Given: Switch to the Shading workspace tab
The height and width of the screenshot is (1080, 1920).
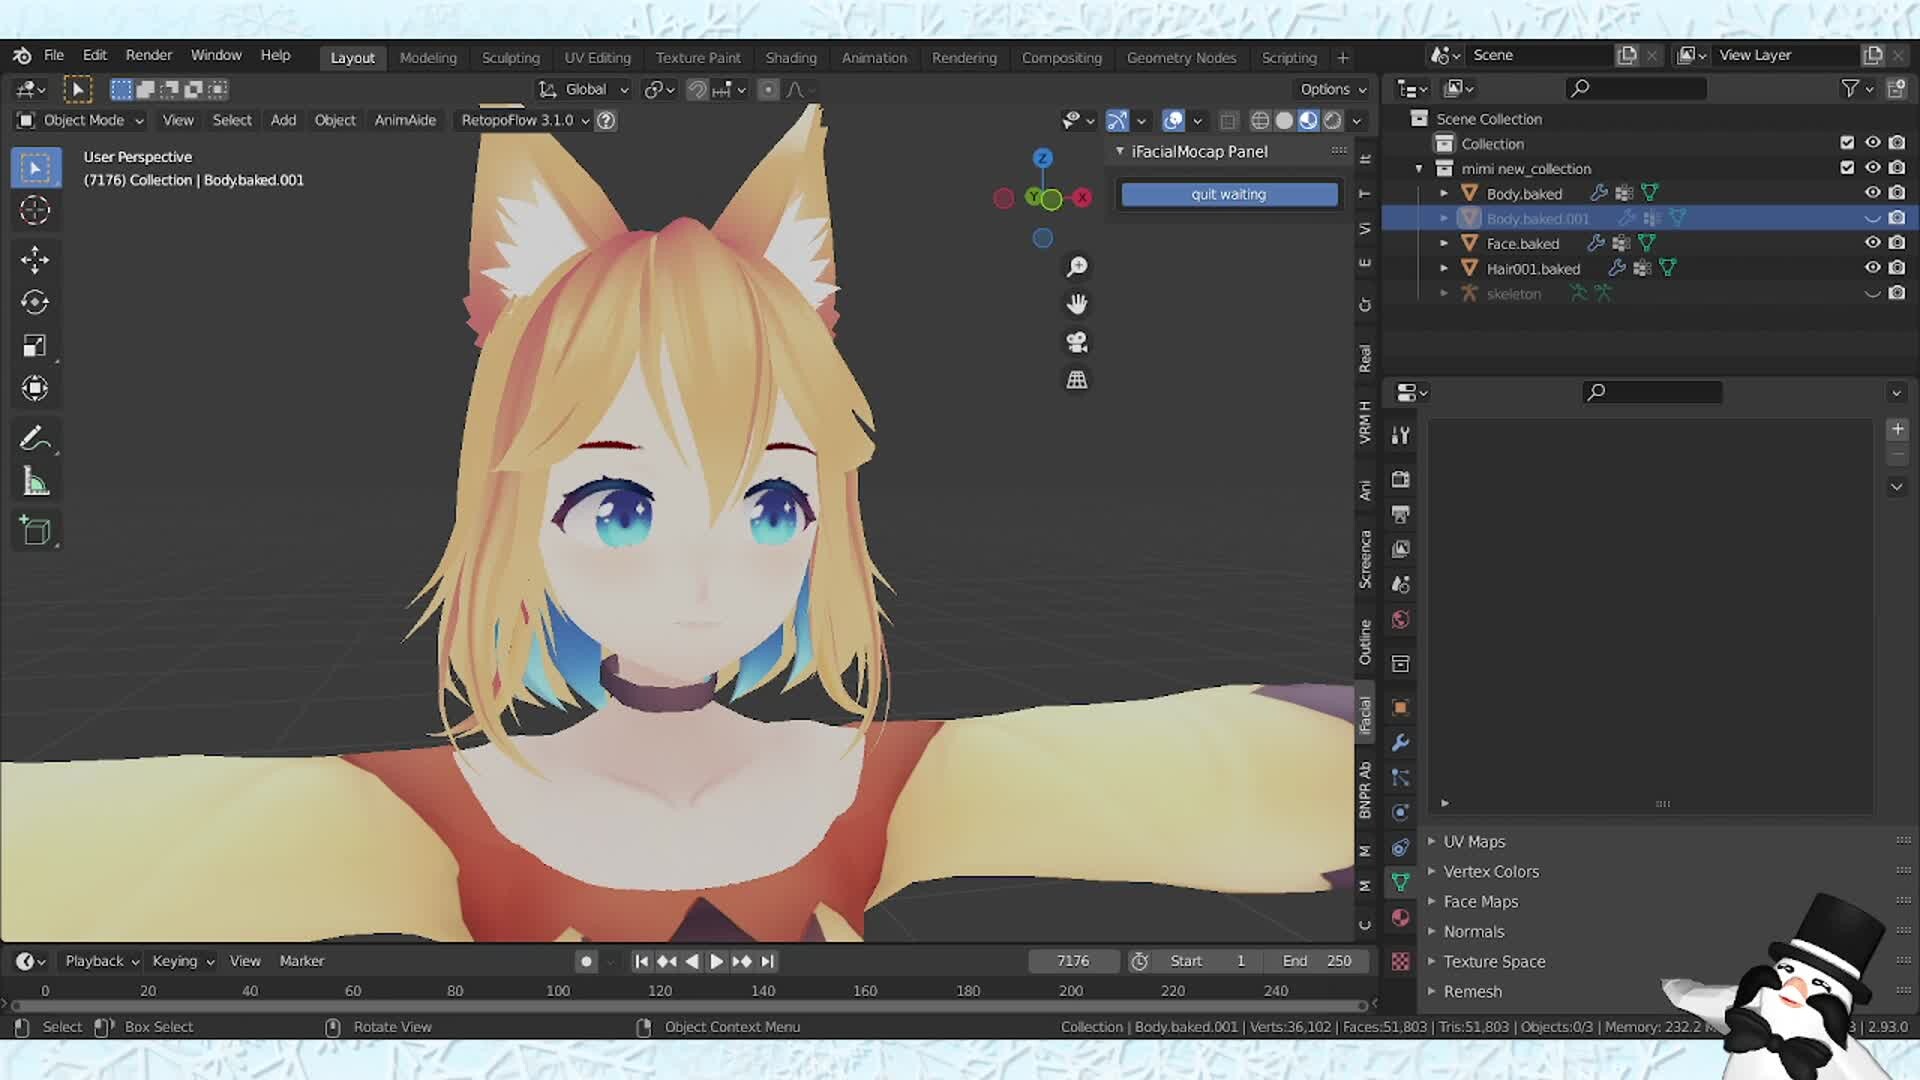Looking at the screenshot, I should pyautogui.click(x=791, y=57).
